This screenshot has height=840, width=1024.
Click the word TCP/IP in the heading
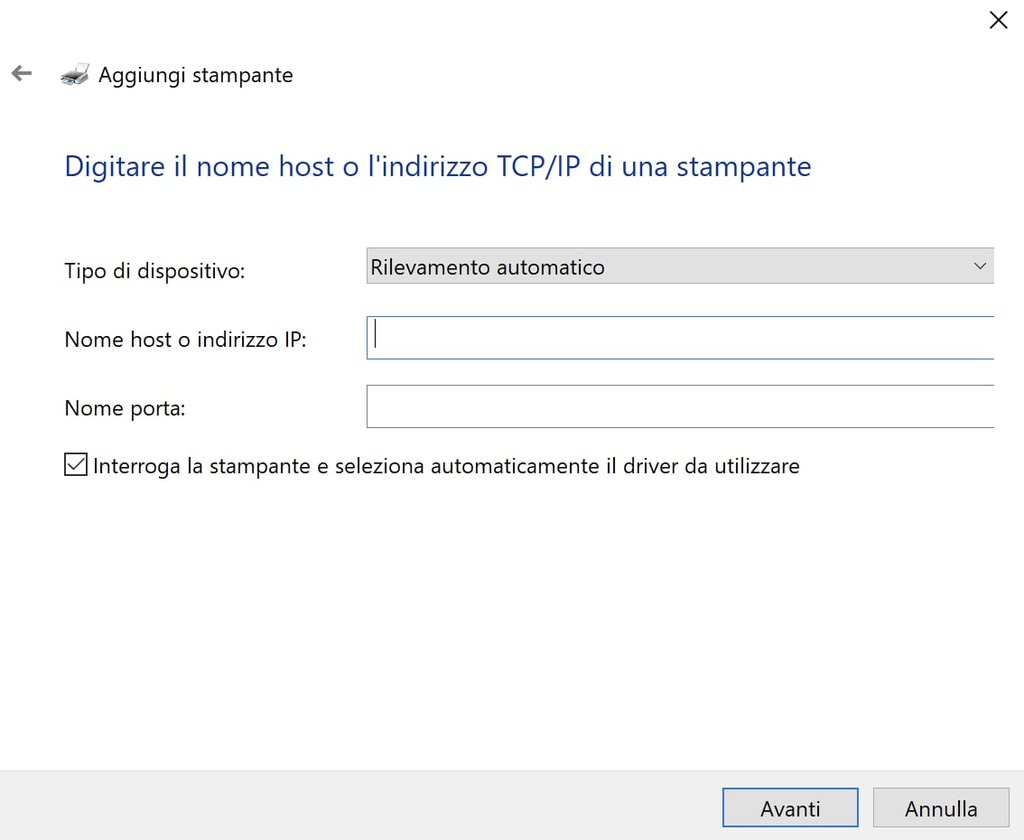(538, 166)
